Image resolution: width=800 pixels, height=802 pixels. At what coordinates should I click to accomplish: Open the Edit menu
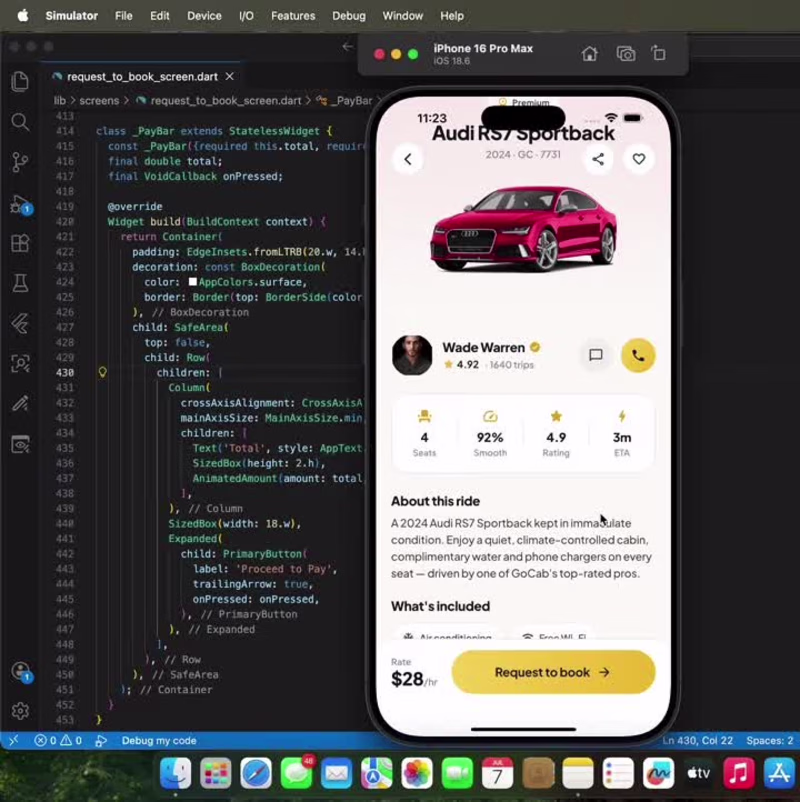(160, 16)
